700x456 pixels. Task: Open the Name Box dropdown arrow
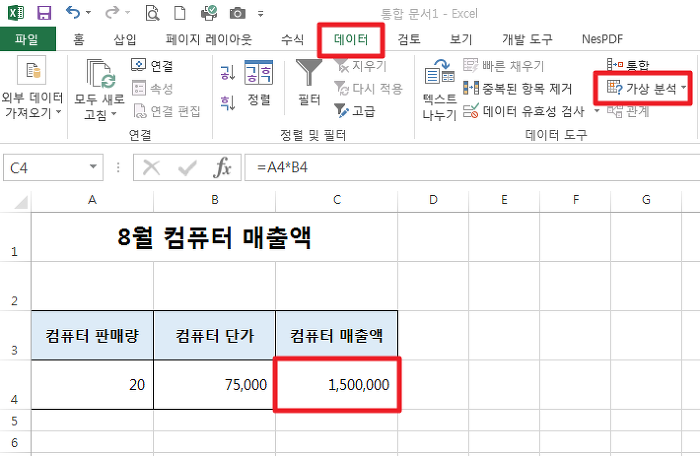[93, 167]
